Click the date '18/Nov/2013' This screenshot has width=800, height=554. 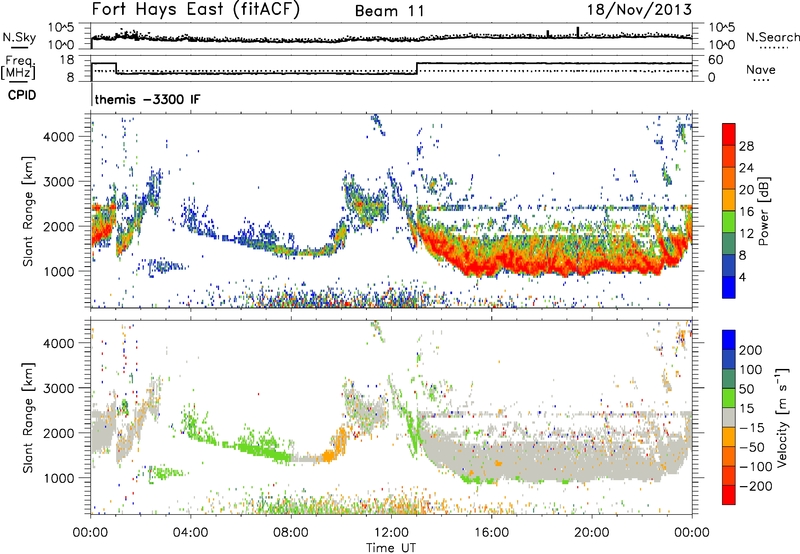[639, 10]
